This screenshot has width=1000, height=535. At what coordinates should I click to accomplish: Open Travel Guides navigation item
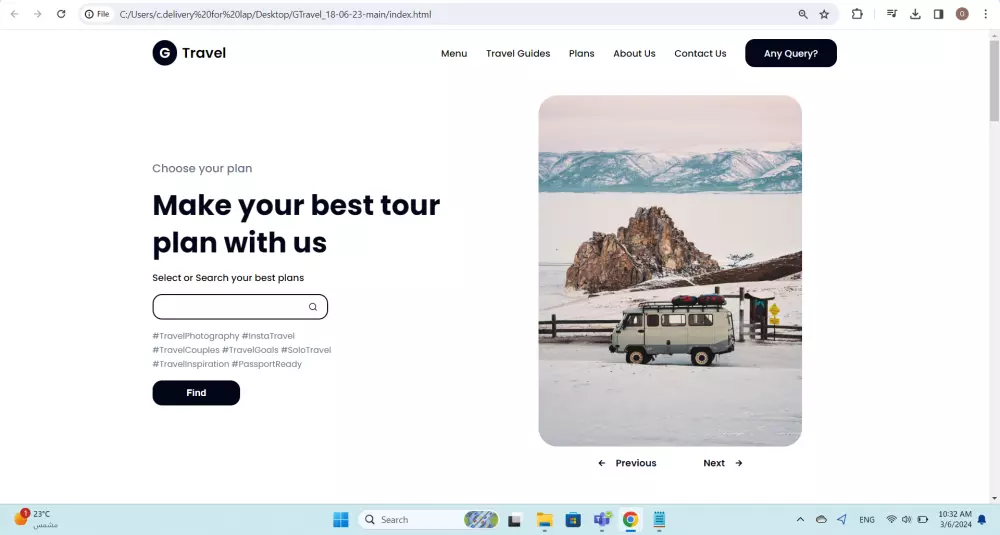[518, 54]
